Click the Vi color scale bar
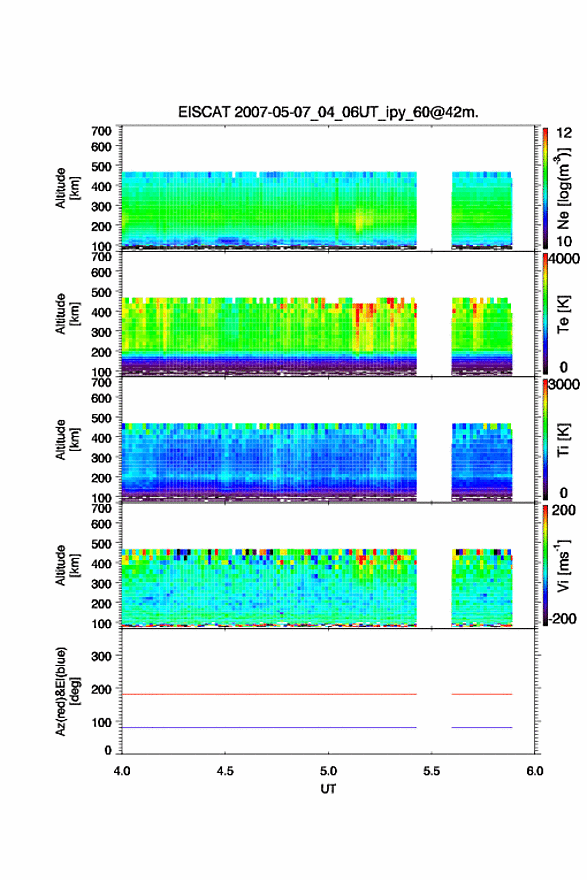The image size is (587, 880). tap(545, 565)
